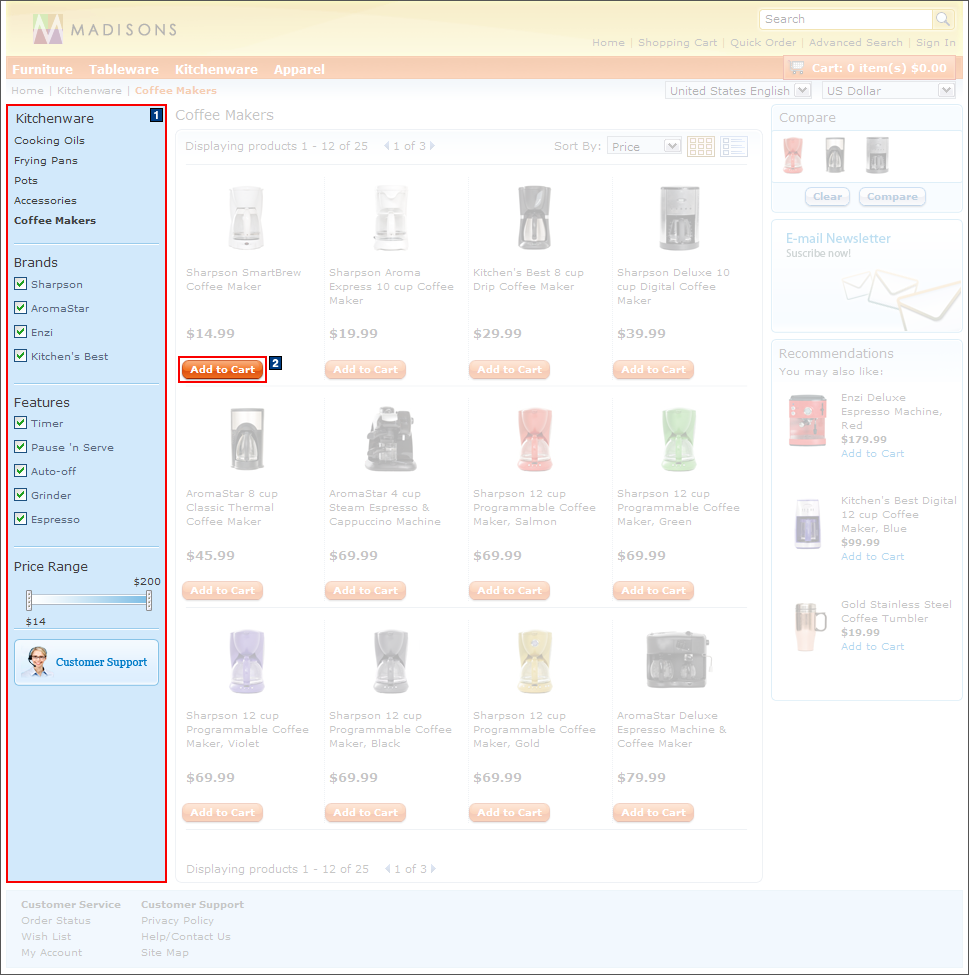
Task: Disable the Espresso feature filter
Action: (x=20, y=519)
